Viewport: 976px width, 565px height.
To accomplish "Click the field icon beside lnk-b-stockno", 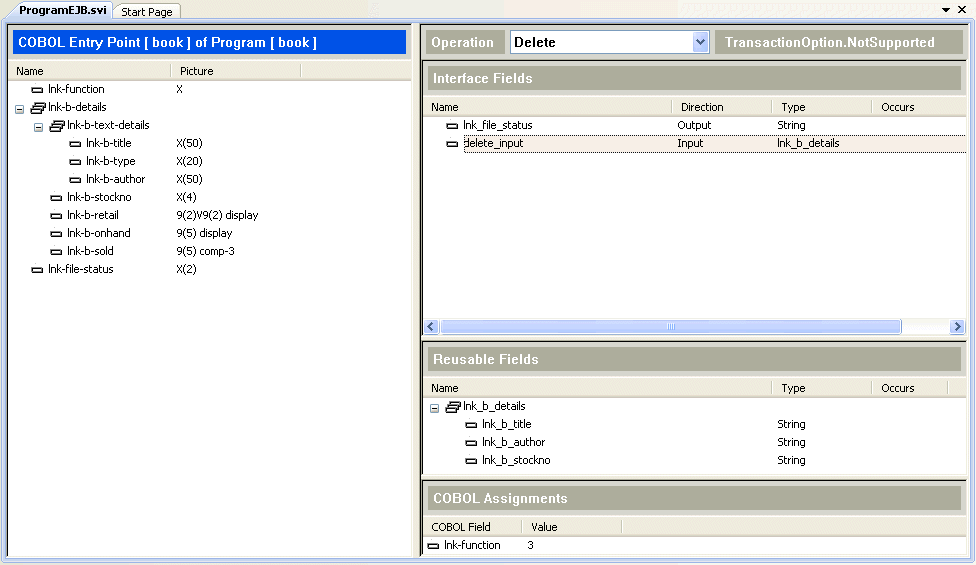I will (57, 198).
